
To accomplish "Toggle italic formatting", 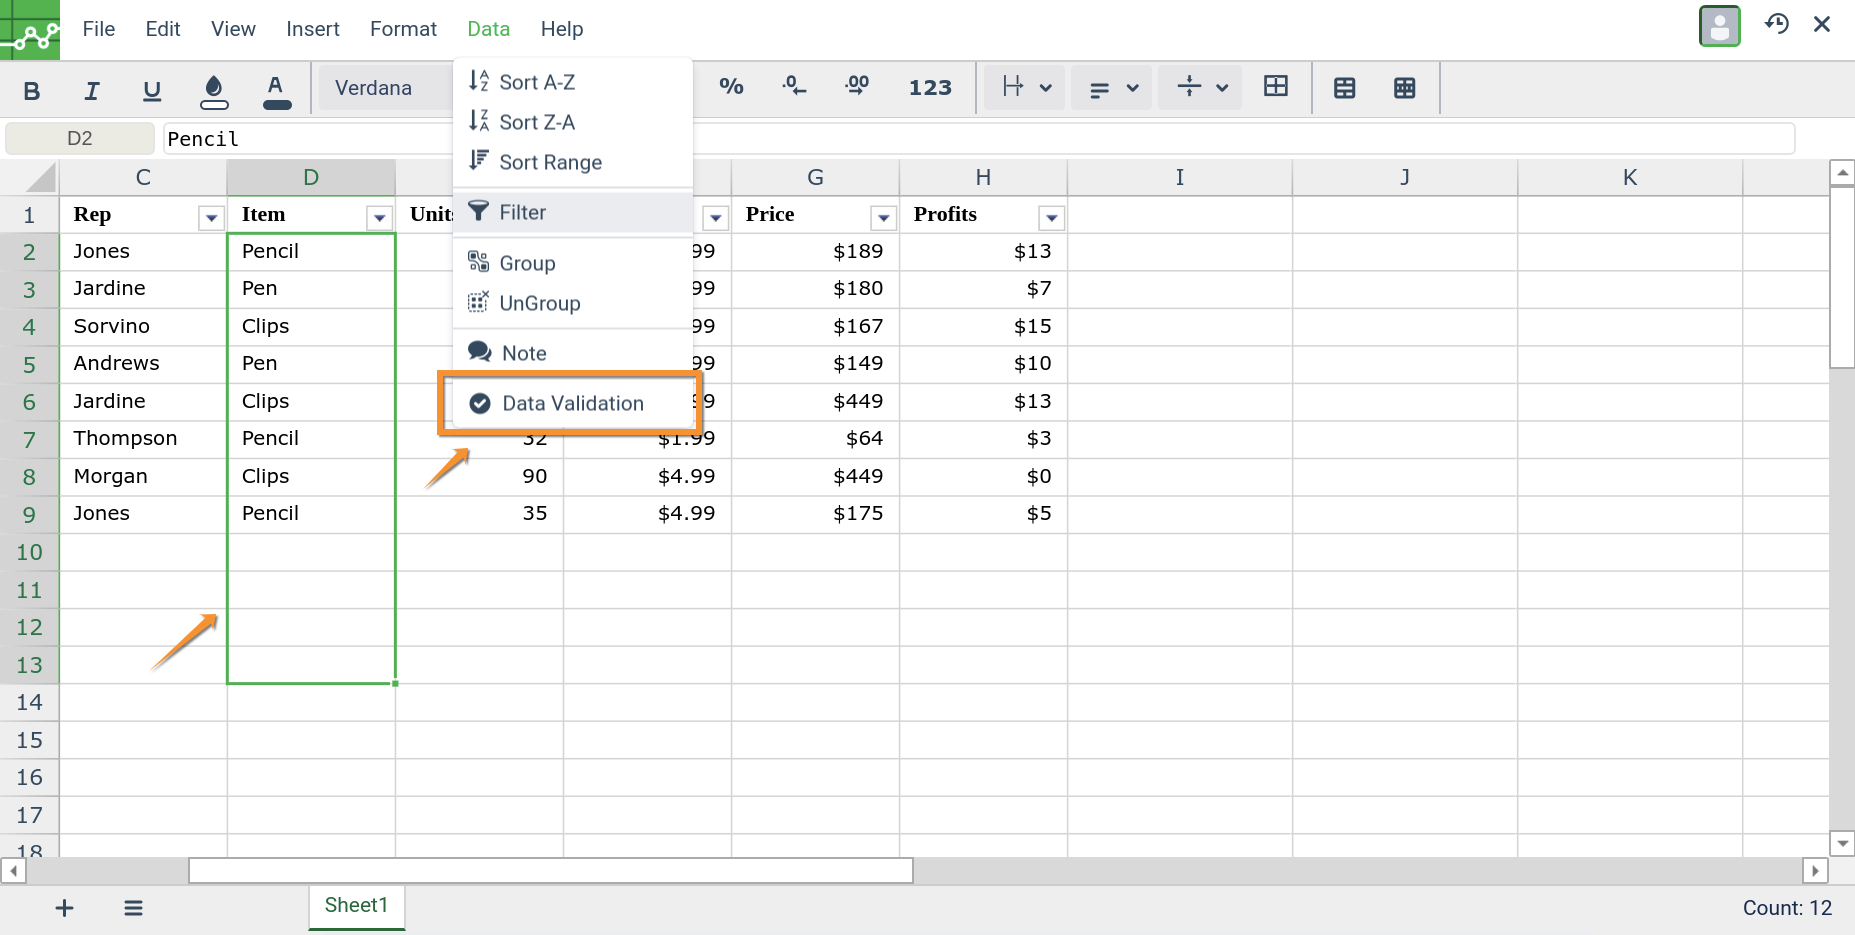I will click(x=91, y=90).
